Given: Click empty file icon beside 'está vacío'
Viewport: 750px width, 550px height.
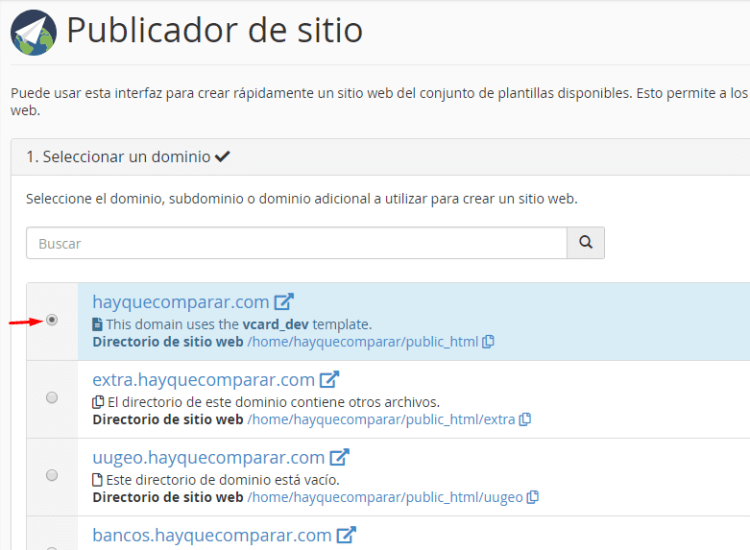Looking at the screenshot, I should [x=97, y=480].
